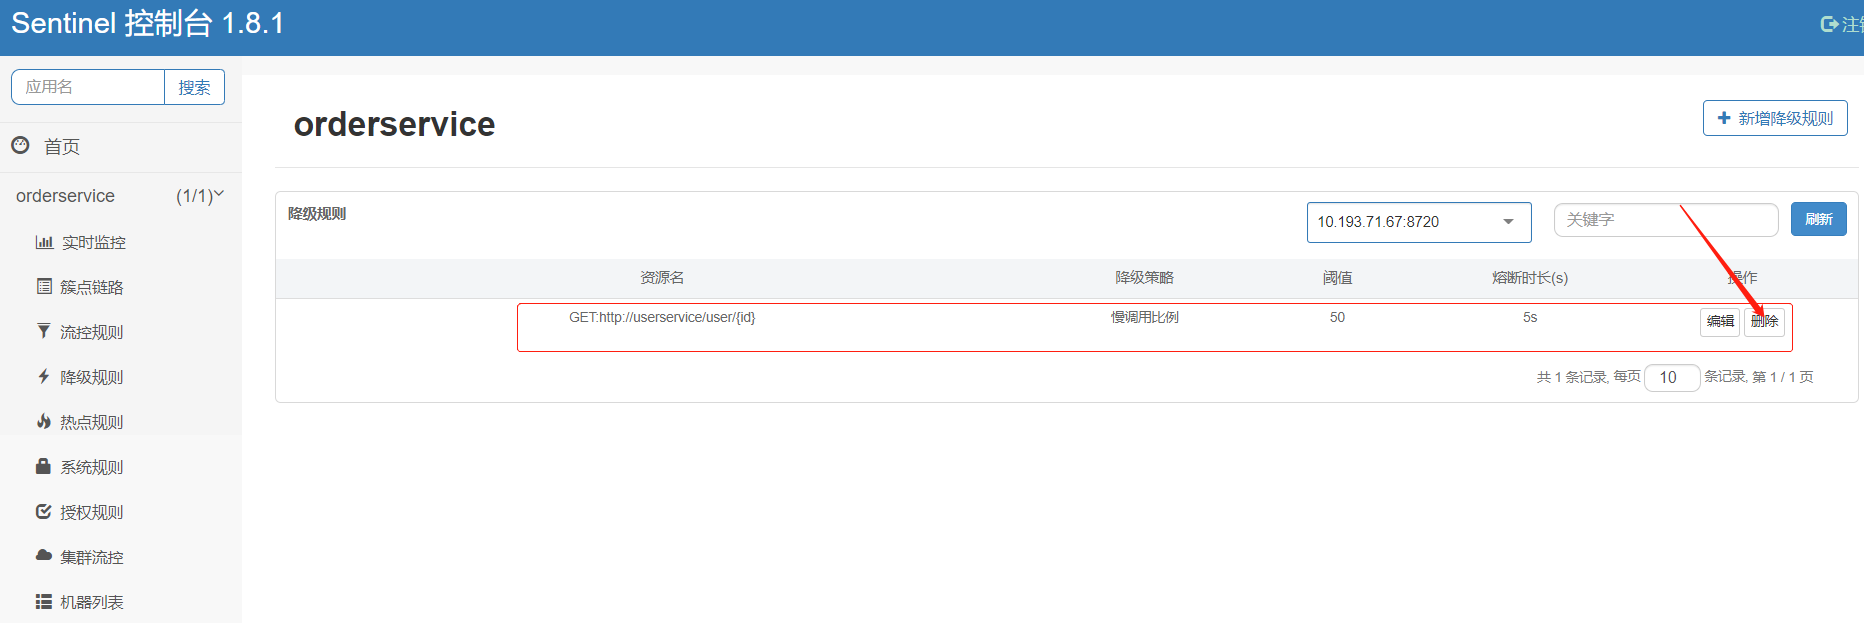Open the machine dropdown showing 10.193.71.67:8720
This screenshot has height=623, width=1864.
click(1419, 222)
